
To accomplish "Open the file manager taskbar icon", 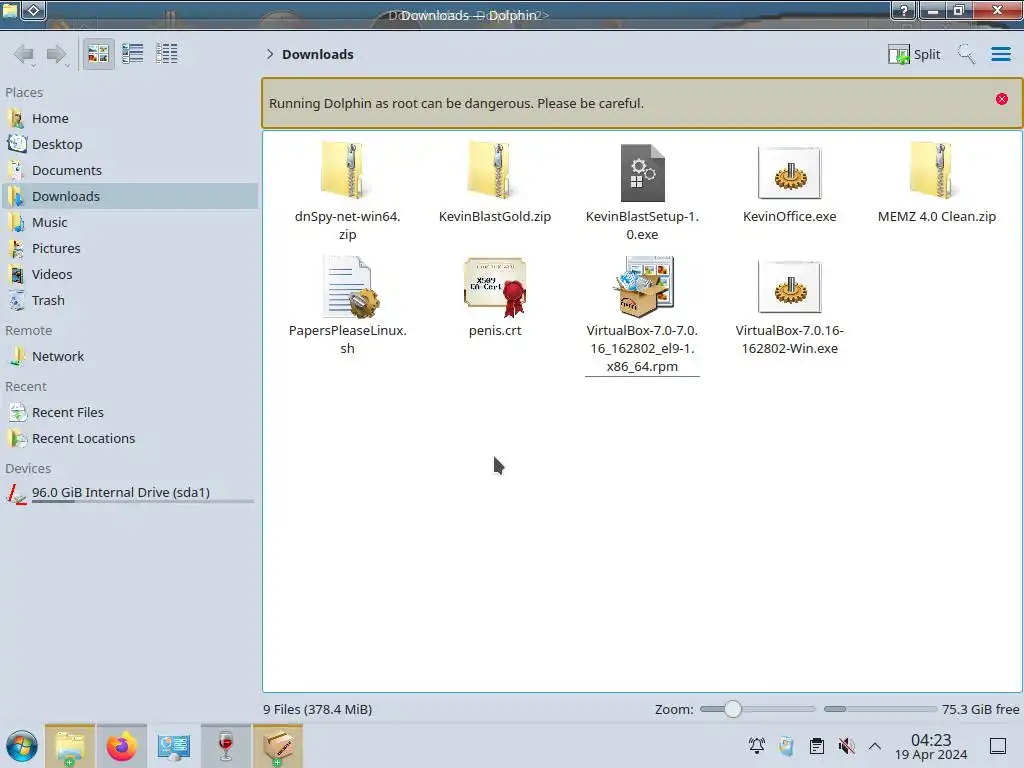I will (x=70, y=746).
